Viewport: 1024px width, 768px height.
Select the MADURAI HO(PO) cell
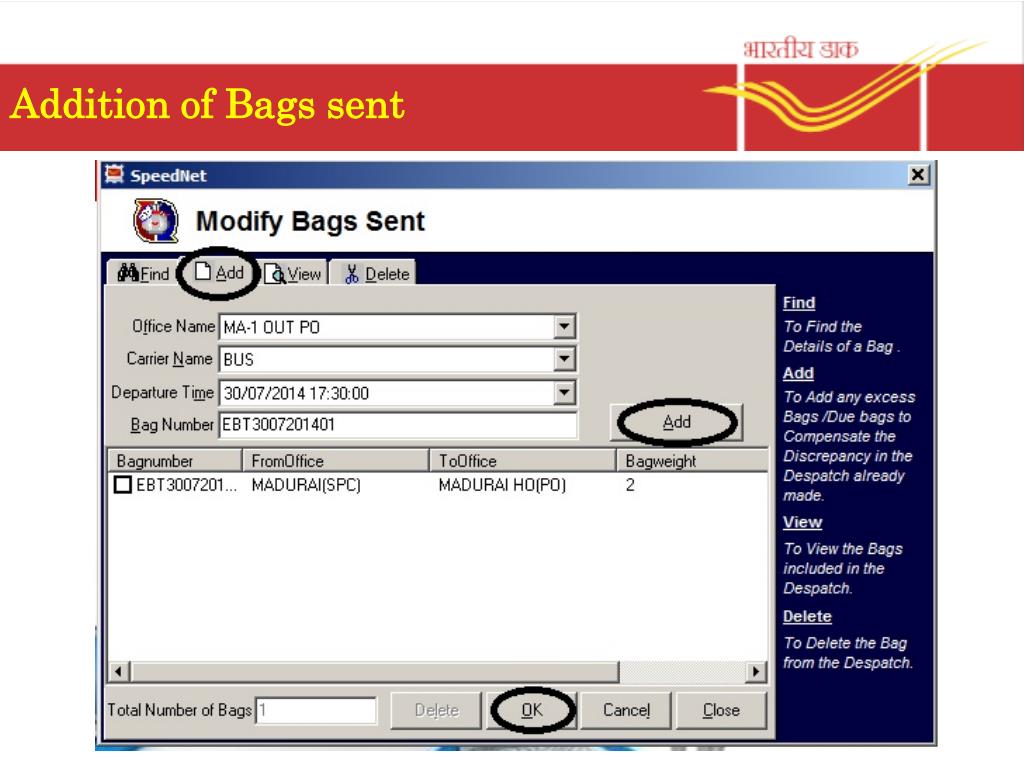pyautogui.click(x=502, y=485)
